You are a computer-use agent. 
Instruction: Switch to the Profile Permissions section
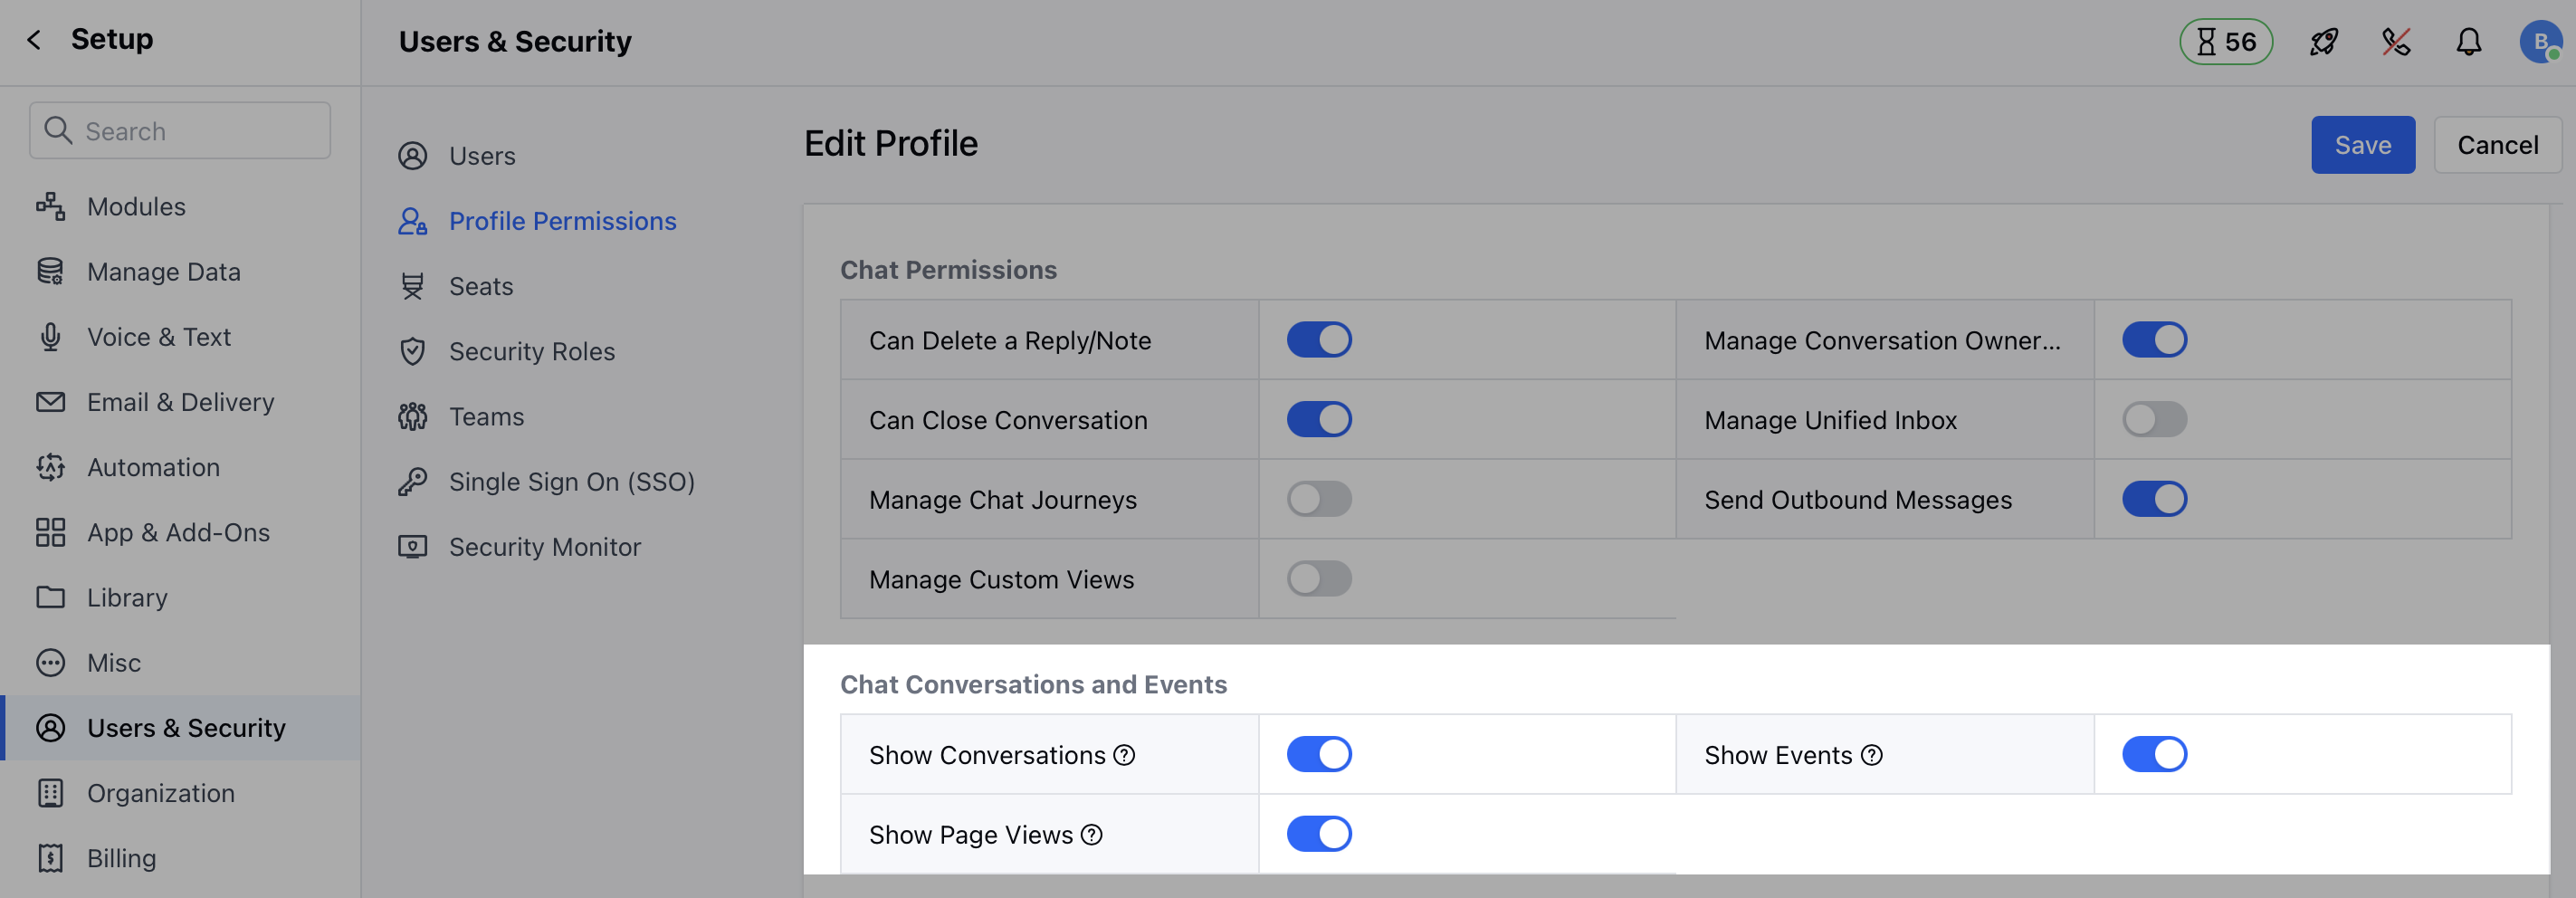563,221
